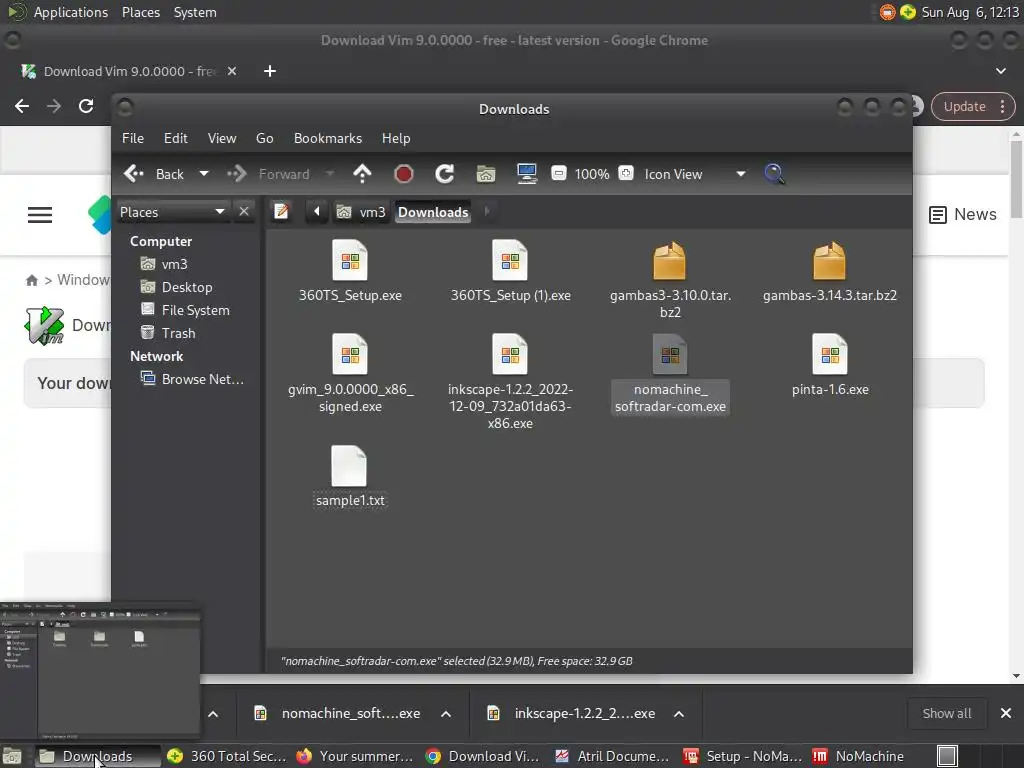1024x768 pixels.
Task: Click the Chrome reload page icon
Action: (86, 106)
